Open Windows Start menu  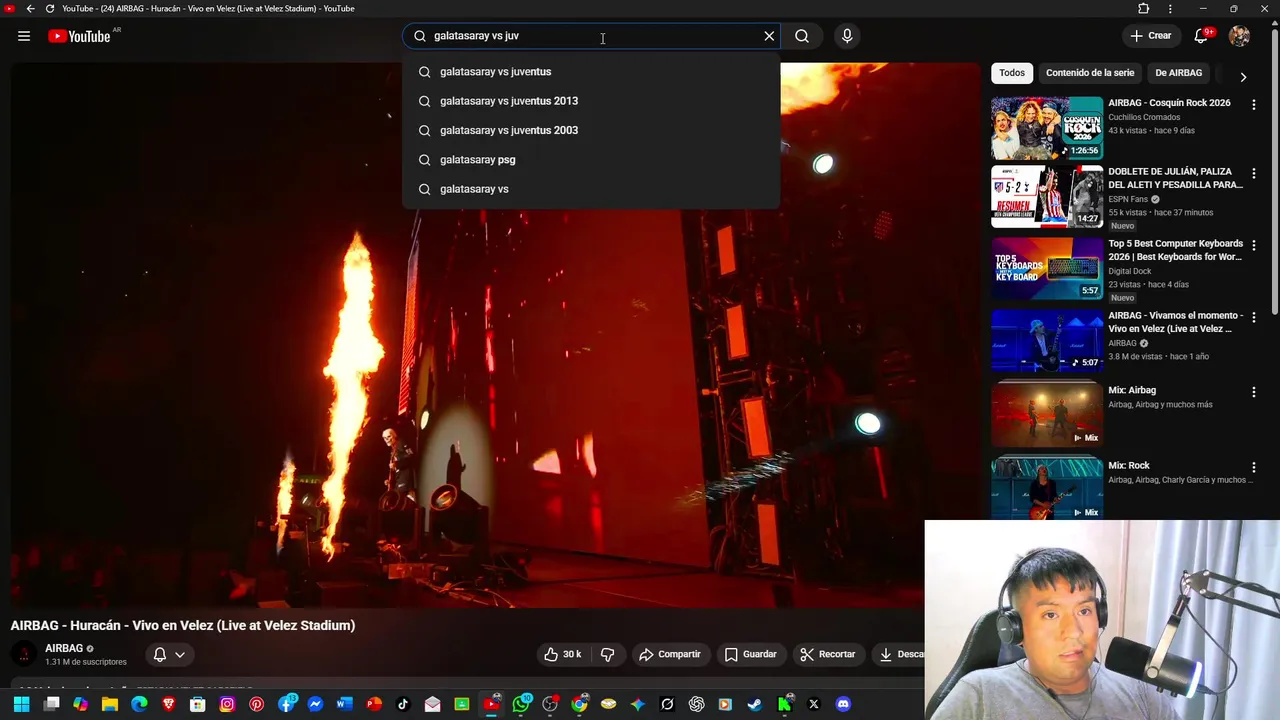click(21, 704)
